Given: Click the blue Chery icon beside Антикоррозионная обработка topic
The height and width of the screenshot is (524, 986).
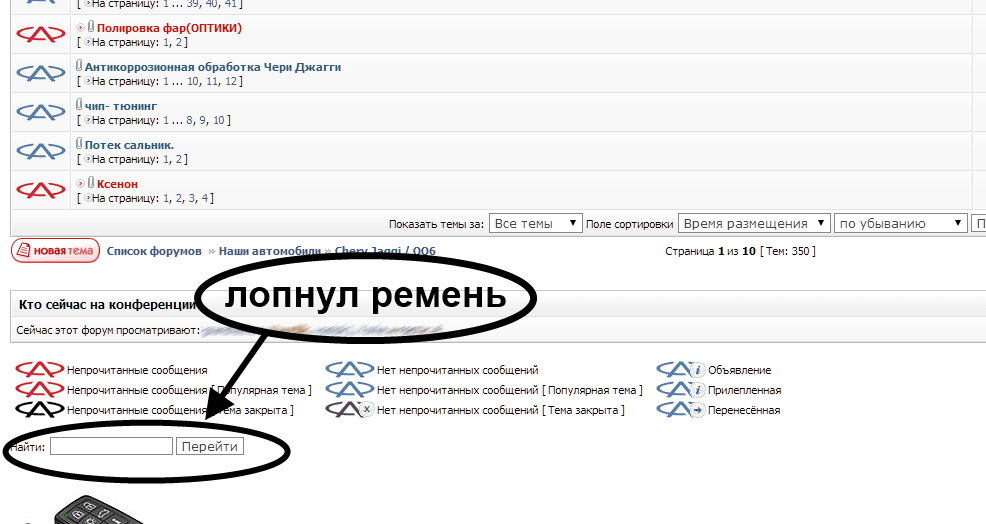Looking at the screenshot, I should (41, 73).
